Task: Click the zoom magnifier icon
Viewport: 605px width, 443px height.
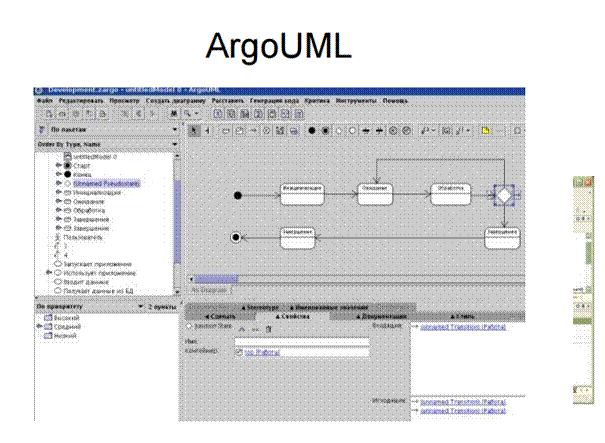Action: coord(188,114)
